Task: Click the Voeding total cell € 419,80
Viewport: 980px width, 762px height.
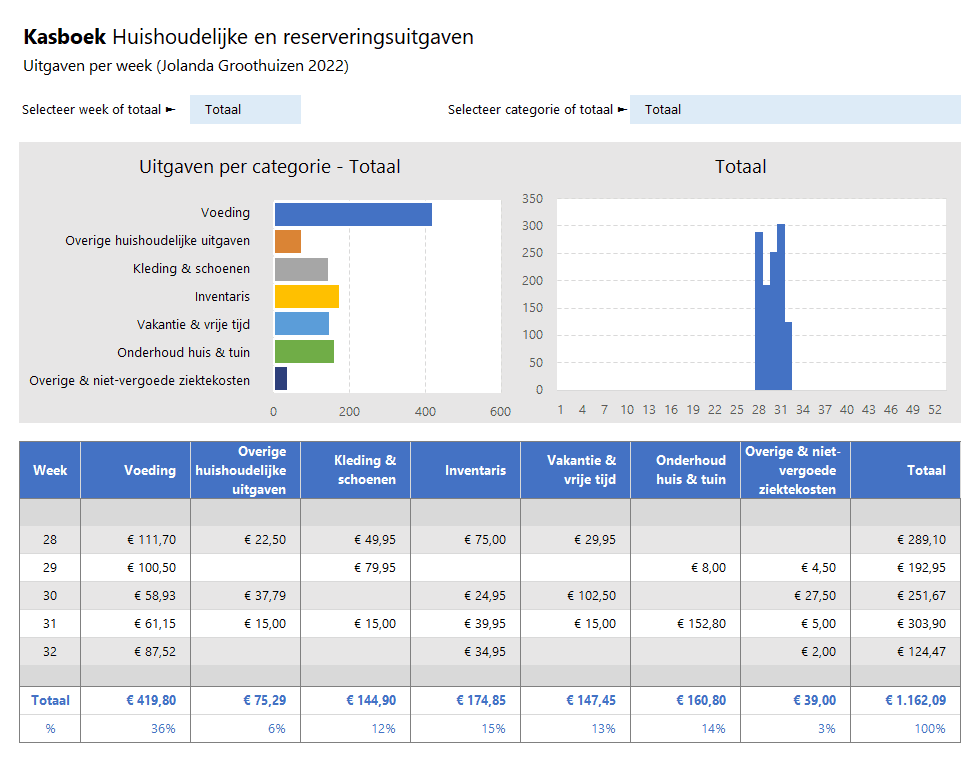Action: [135, 701]
